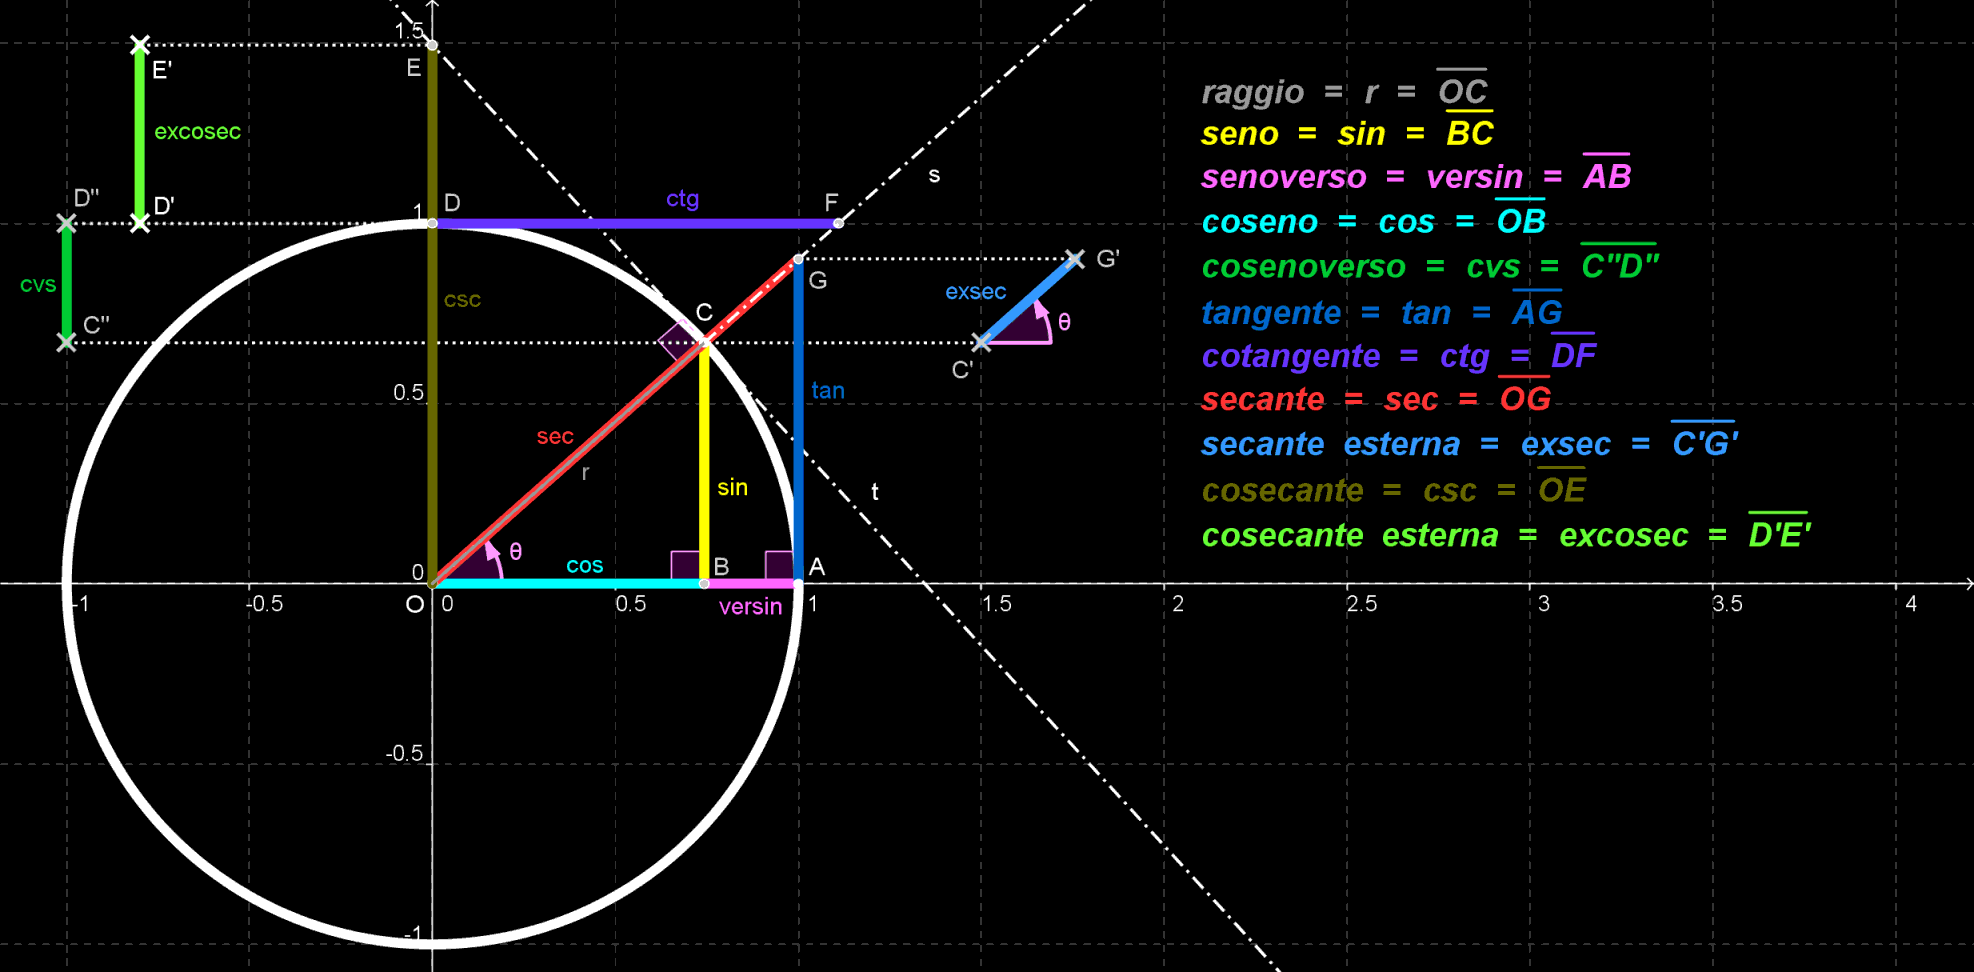Select the blue tan segment

(x=798, y=450)
